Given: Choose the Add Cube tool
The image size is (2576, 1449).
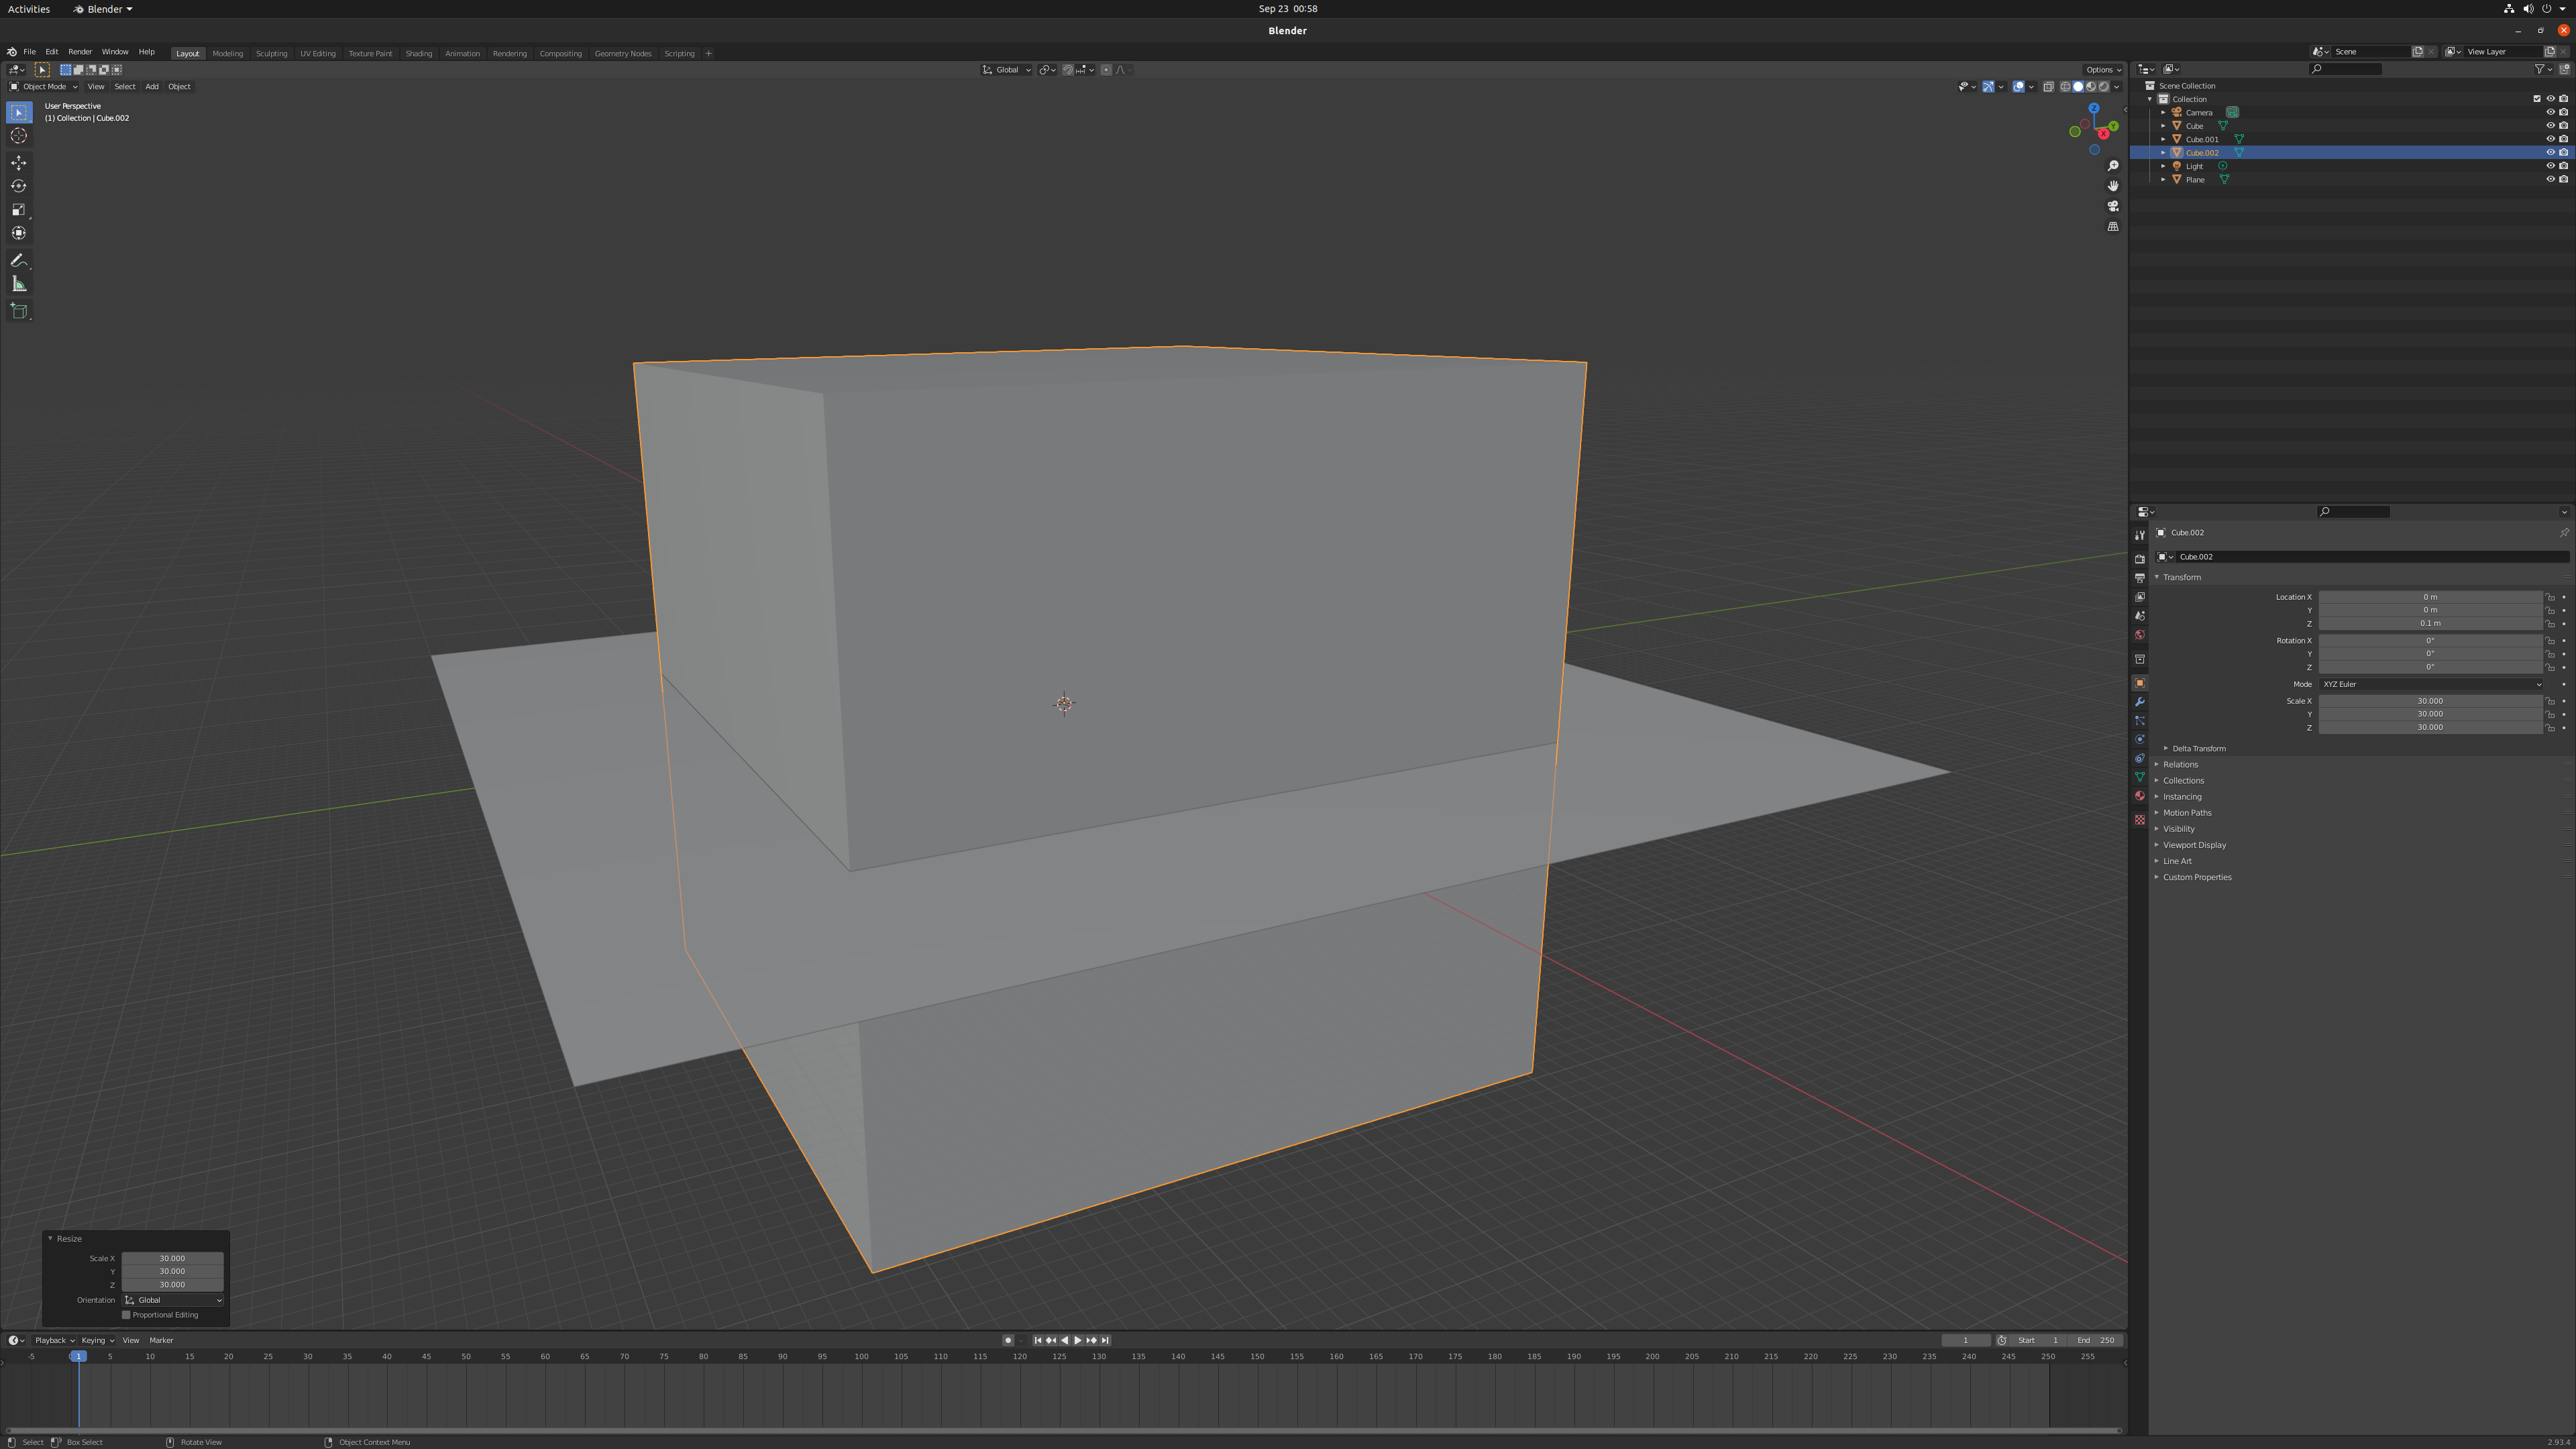Looking at the screenshot, I should (19, 311).
